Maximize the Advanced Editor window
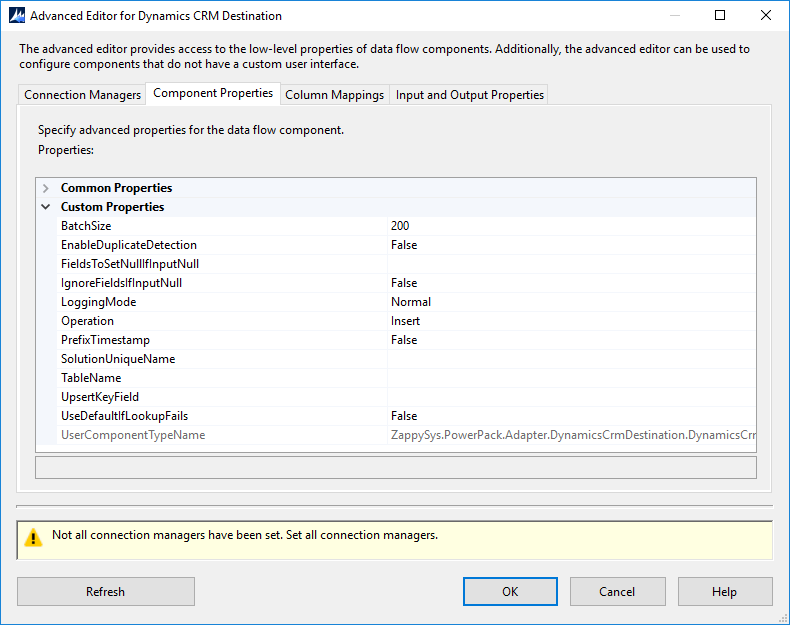This screenshot has width=790, height=625. coord(720,15)
